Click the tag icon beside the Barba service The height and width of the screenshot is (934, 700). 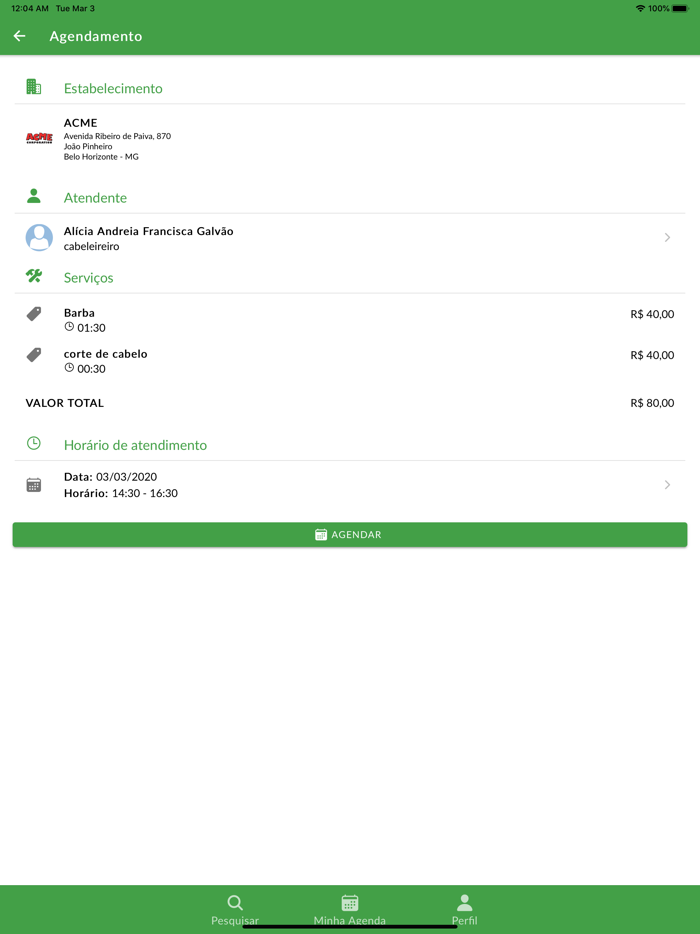pos(34,314)
